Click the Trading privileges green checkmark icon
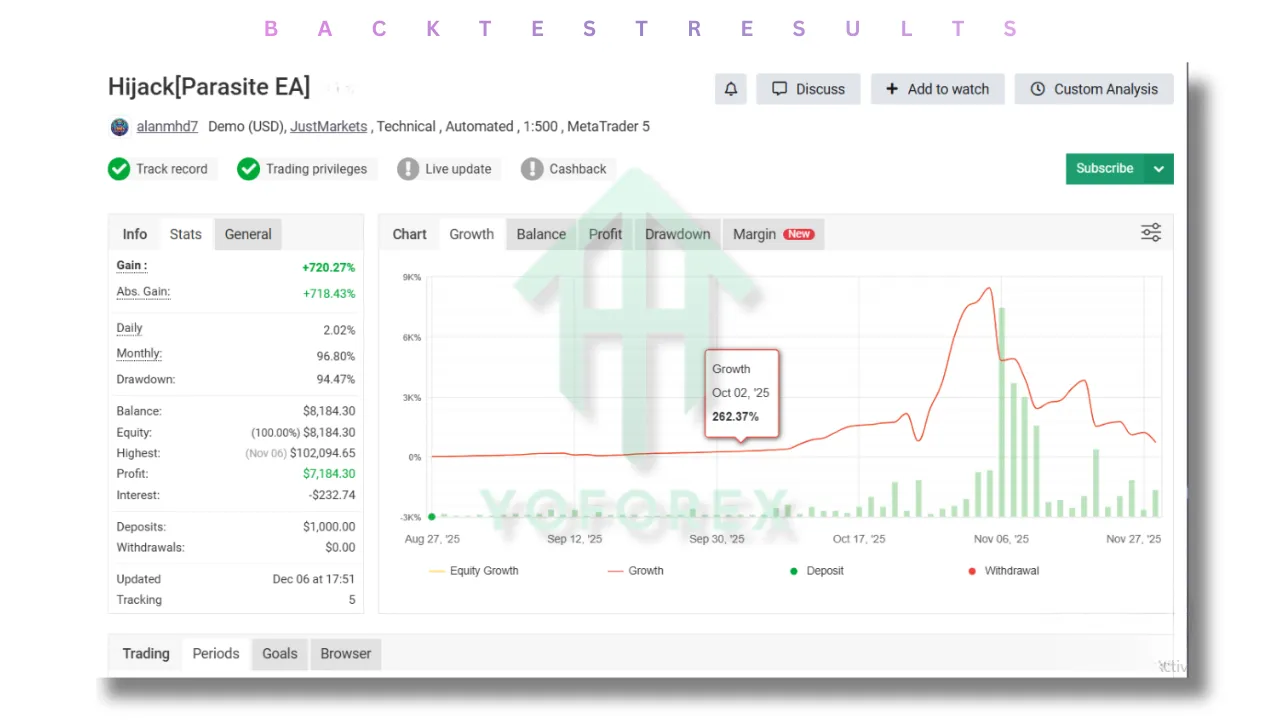Viewport: 1280px width, 720px height. [248, 169]
